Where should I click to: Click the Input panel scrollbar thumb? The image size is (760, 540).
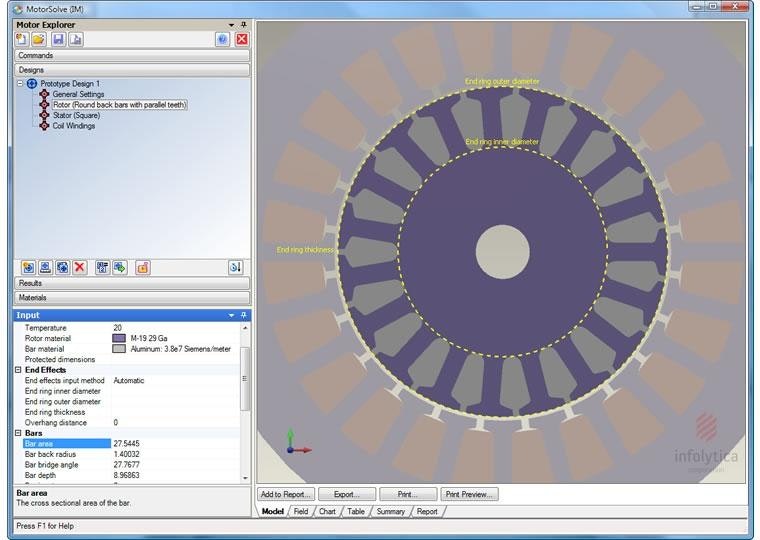click(x=245, y=379)
